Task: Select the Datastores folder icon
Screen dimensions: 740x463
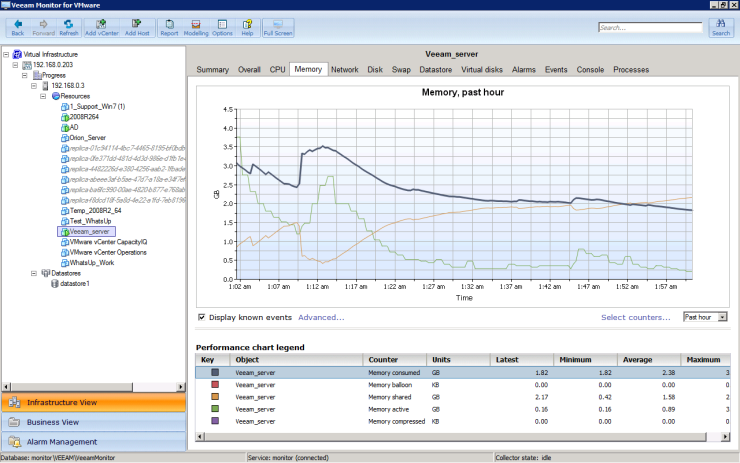Action: [x=46, y=273]
